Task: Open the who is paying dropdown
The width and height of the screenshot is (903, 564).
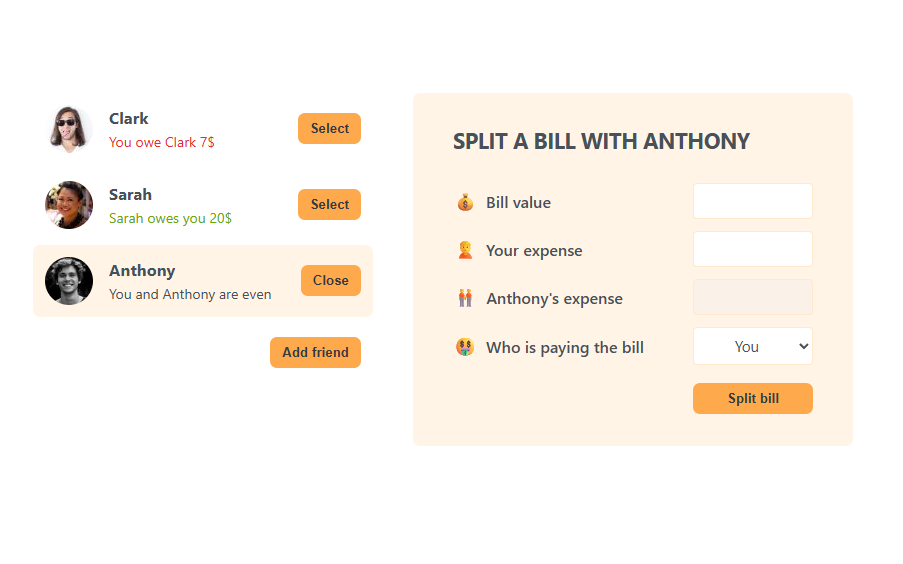Action: pyautogui.click(x=752, y=347)
